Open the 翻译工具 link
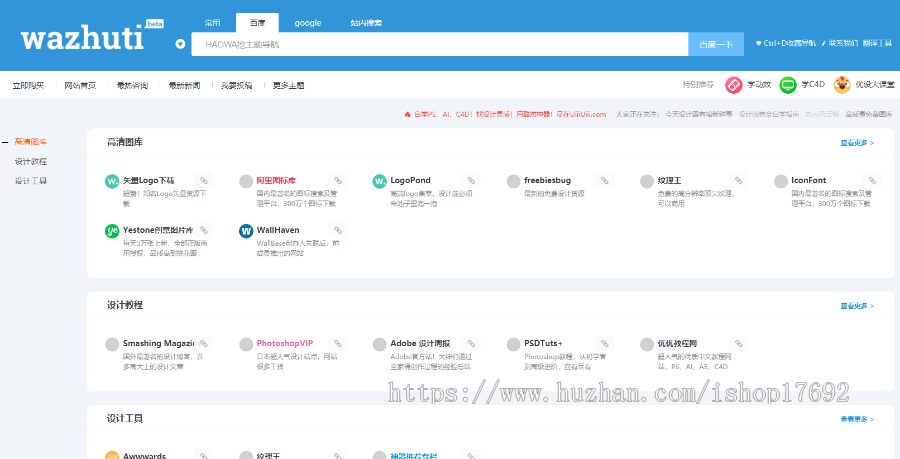This screenshot has width=900, height=459. [877, 43]
